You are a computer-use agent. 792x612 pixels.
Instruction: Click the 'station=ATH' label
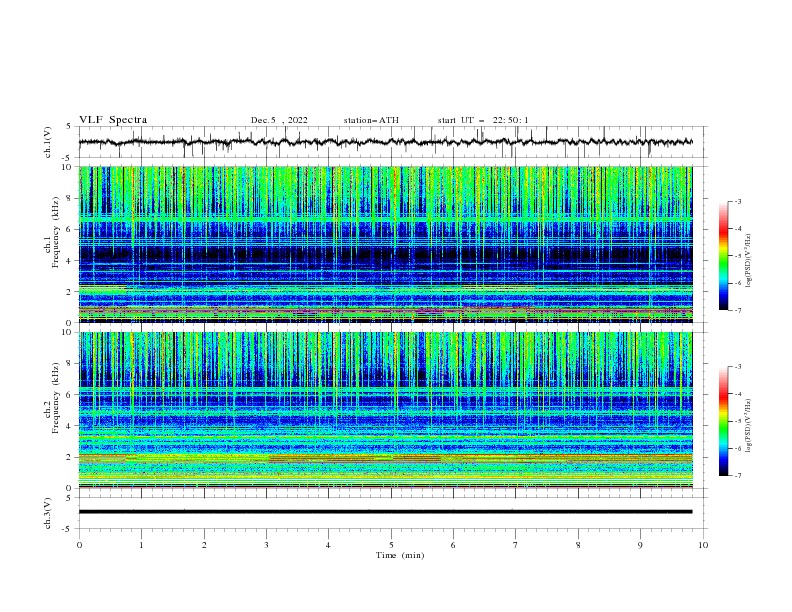pos(371,120)
